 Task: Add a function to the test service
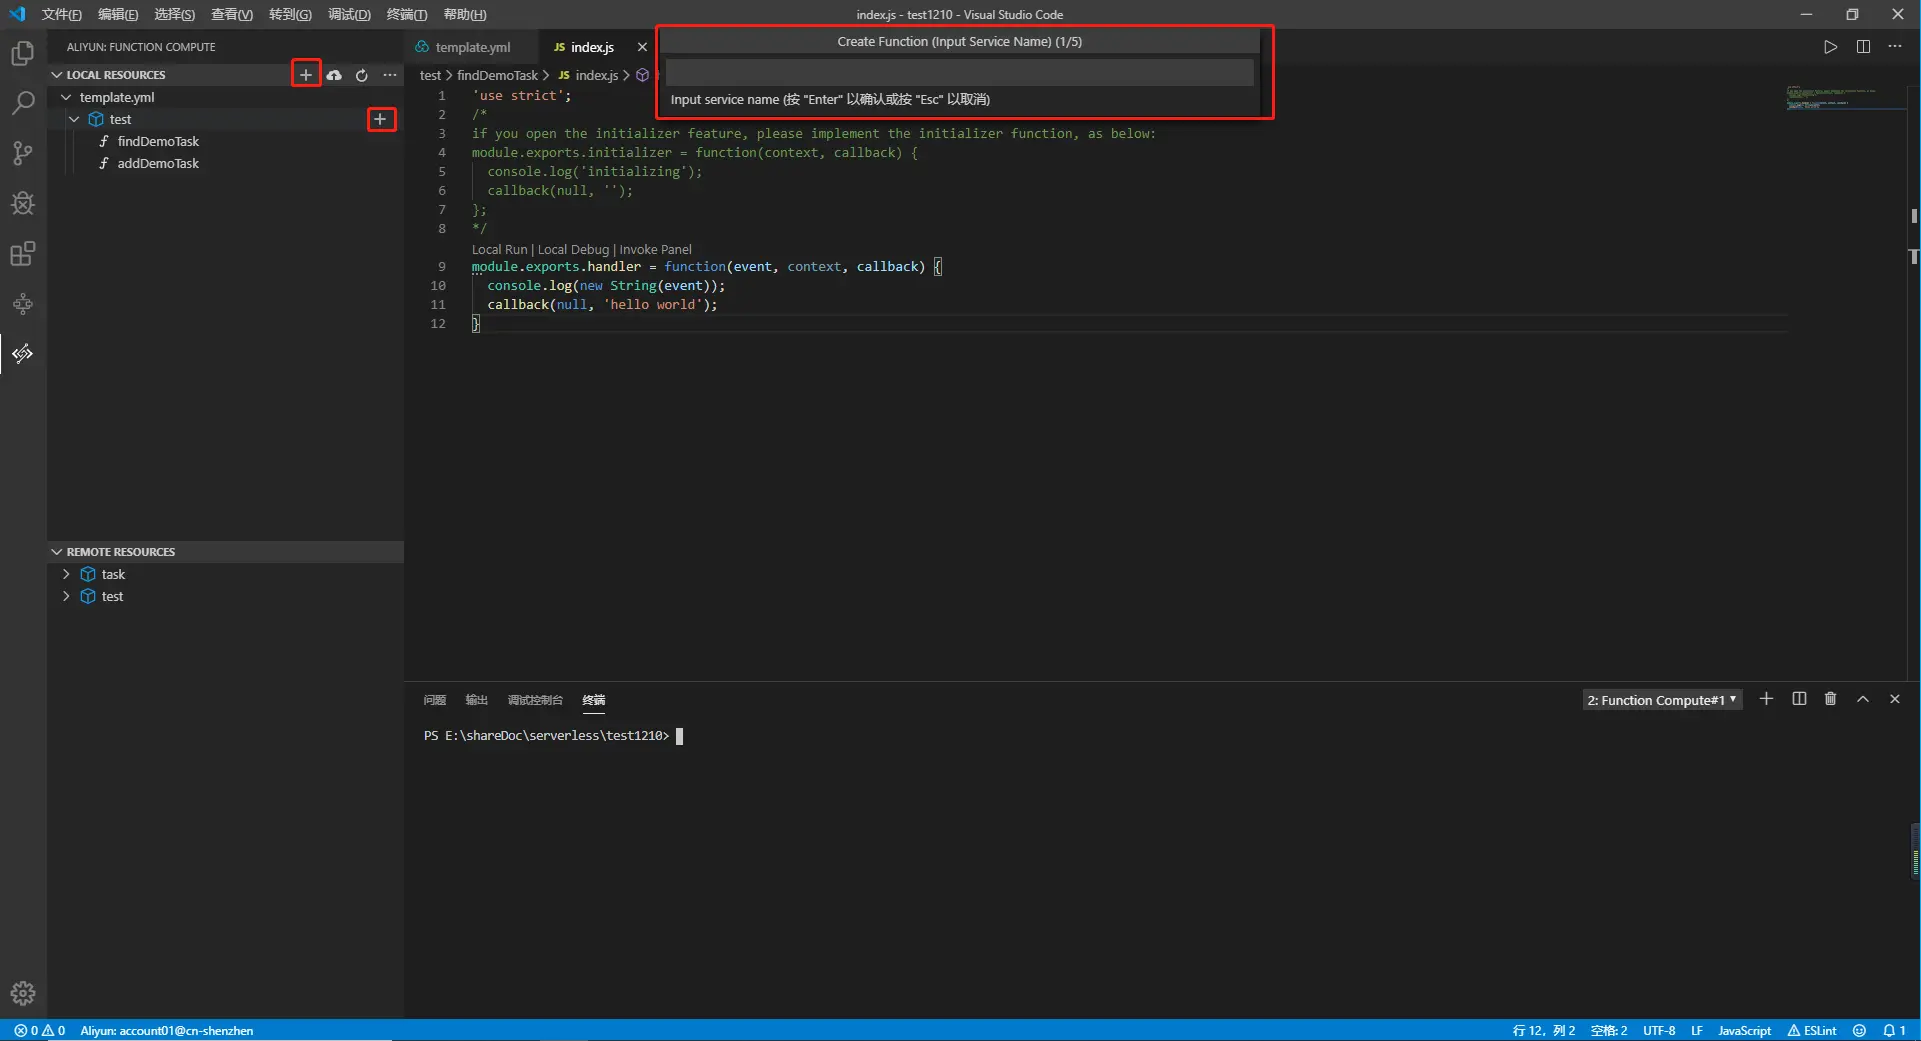click(x=380, y=119)
